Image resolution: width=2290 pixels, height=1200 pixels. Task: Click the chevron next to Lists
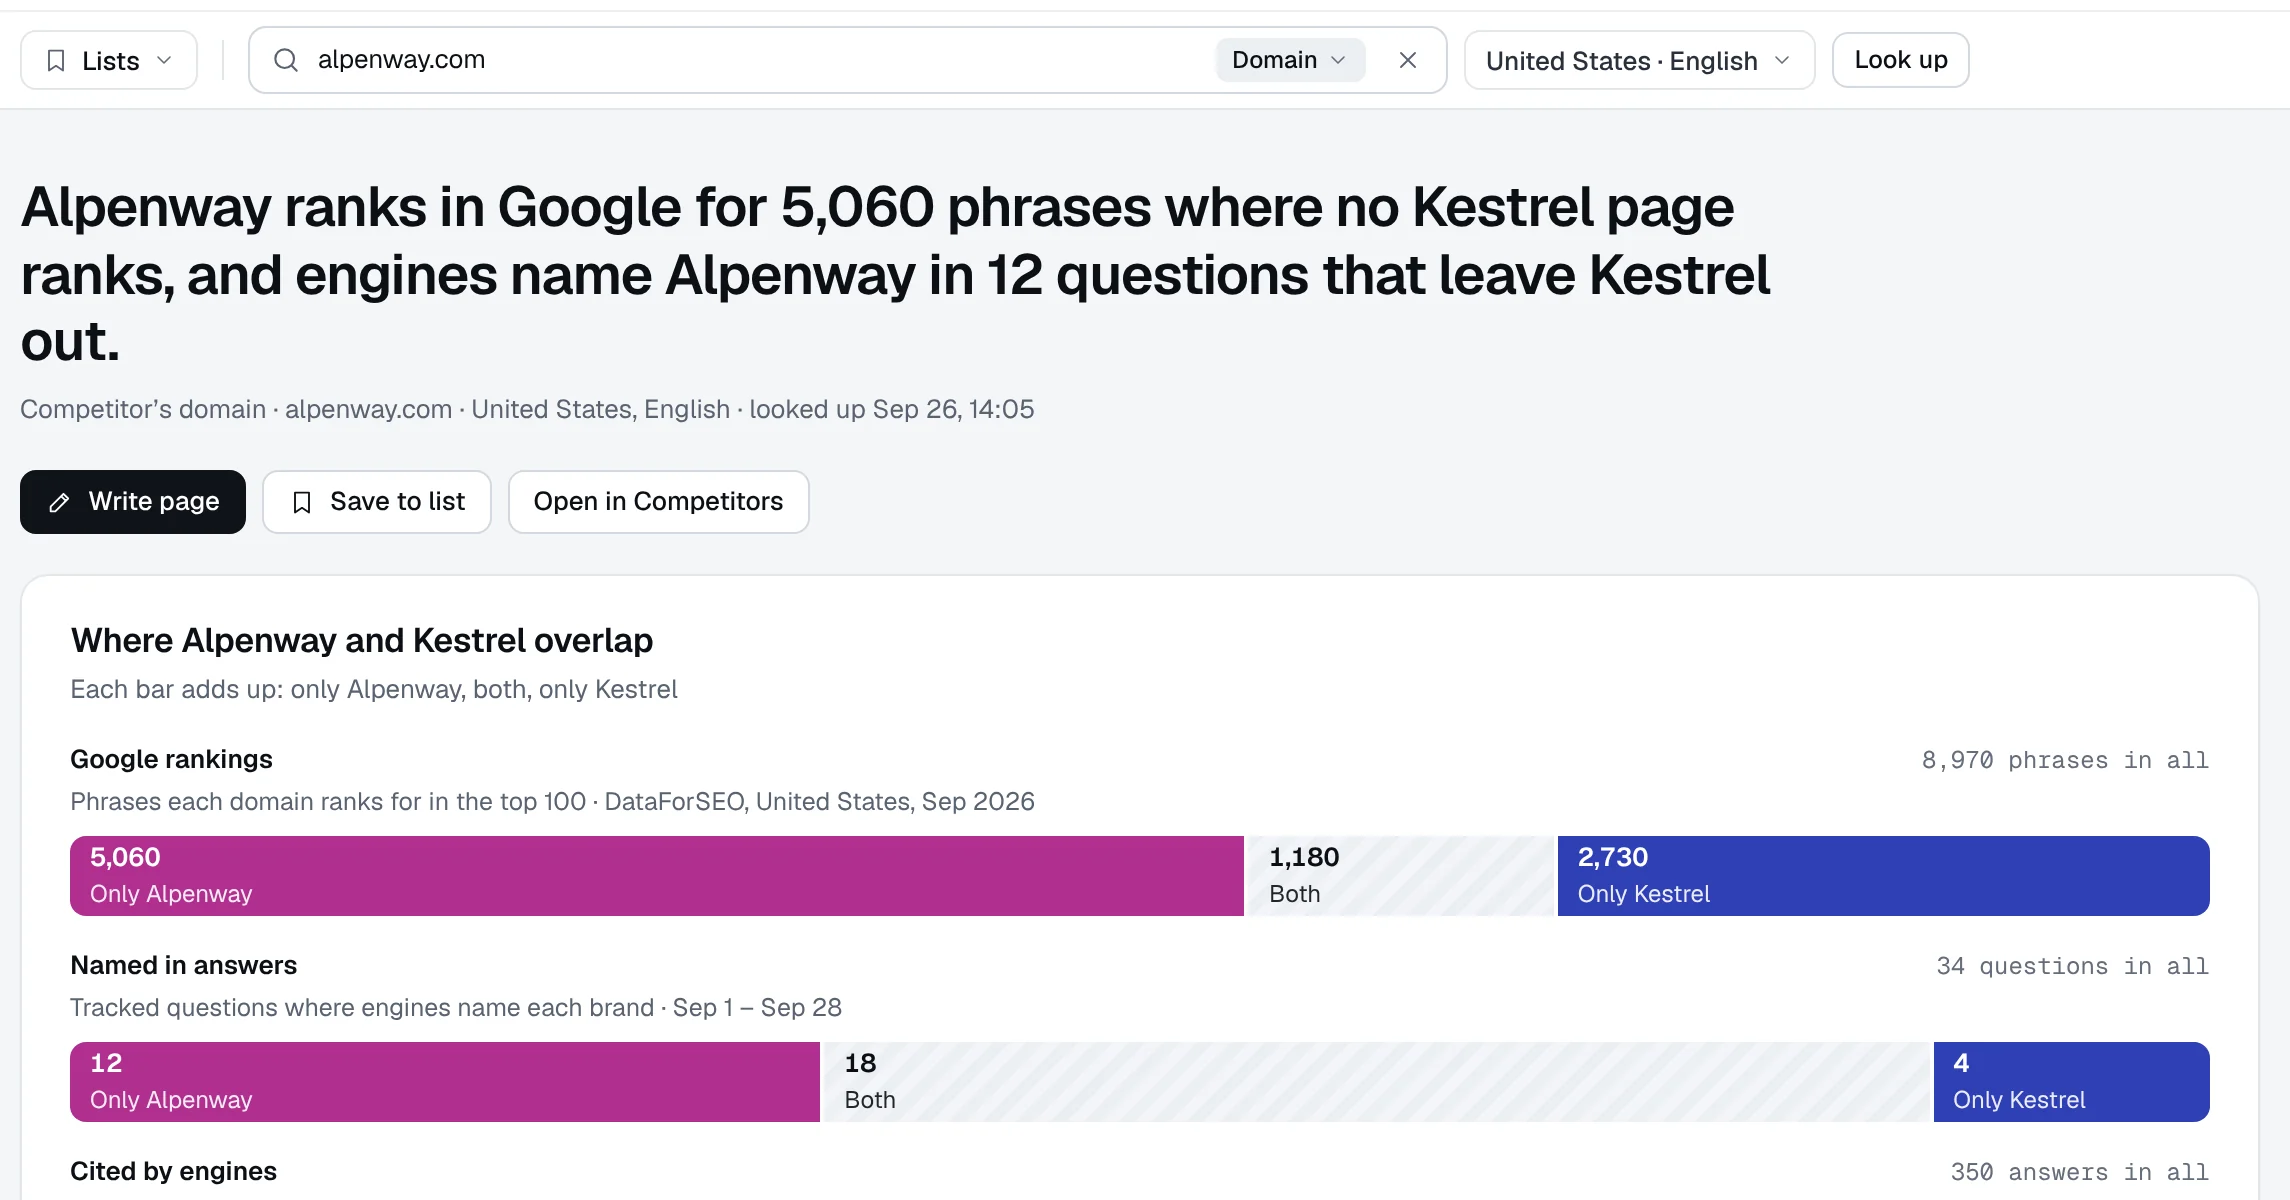point(164,61)
